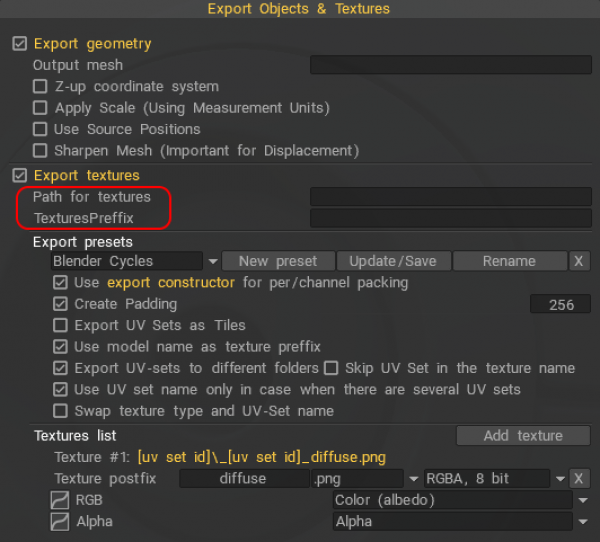
Task: Delete the Blender Cycles preset with X
Action: click(x=579, y=261)
